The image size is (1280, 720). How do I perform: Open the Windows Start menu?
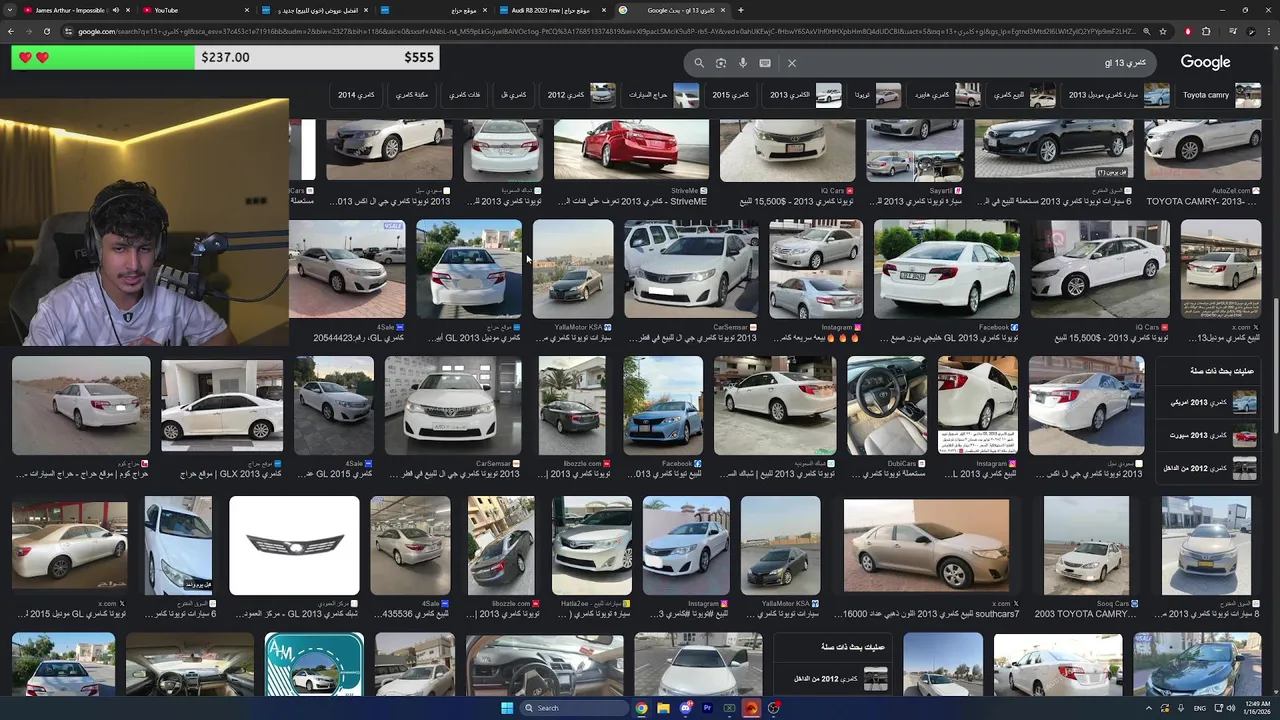click(x=507, y=708)
